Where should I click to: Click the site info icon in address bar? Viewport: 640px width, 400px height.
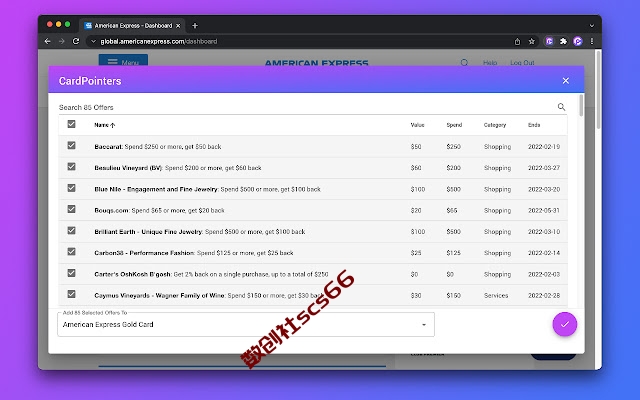point(93,41)
